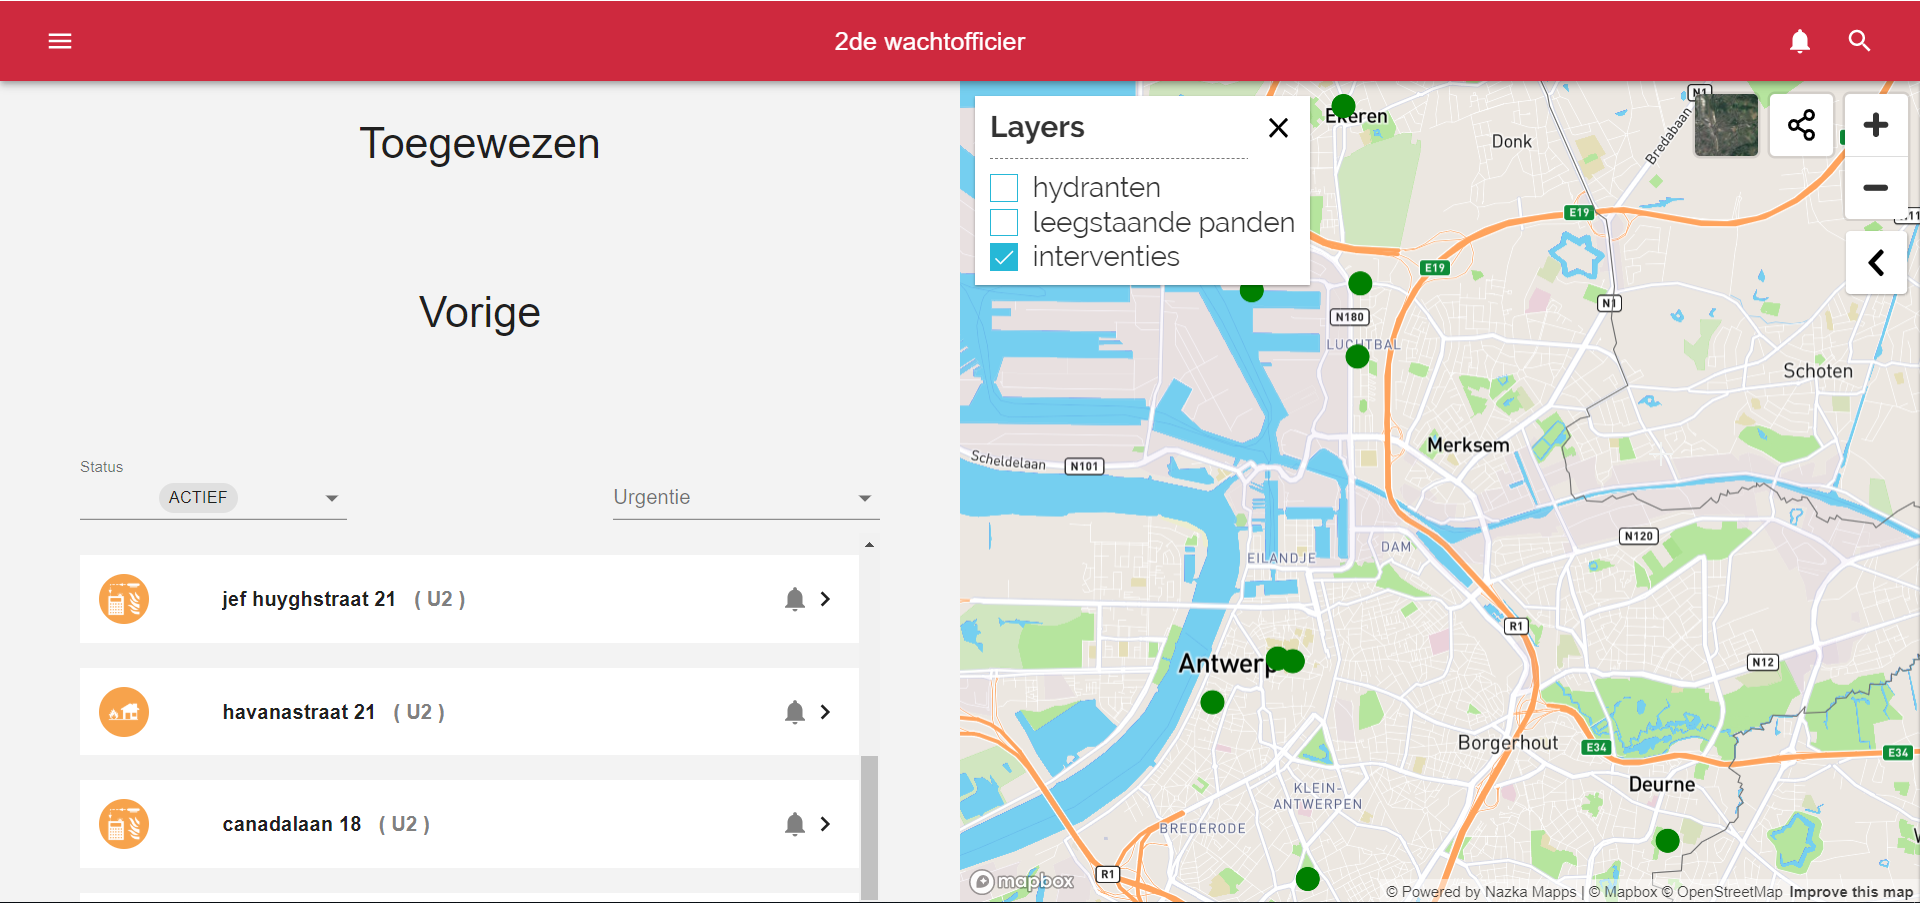Zoom out using the minus button on map
Image resolution: width=1920 pixels, height=903 pixels.
click(1876, 187)
